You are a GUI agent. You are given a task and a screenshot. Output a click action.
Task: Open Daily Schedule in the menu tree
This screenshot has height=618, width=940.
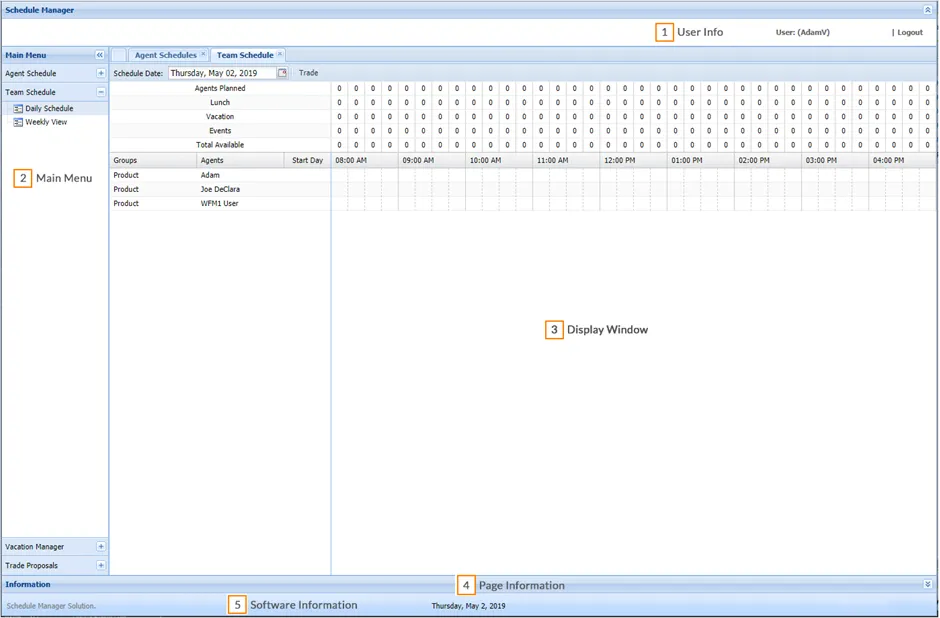49,108
